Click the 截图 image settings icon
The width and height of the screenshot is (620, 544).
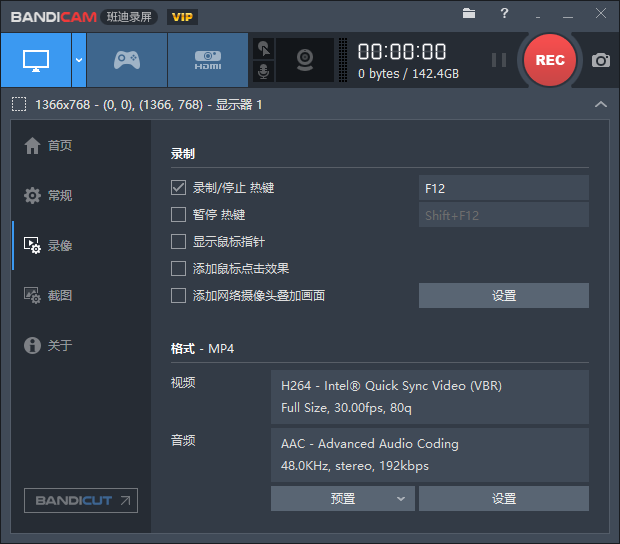click(x=32, y=295)
